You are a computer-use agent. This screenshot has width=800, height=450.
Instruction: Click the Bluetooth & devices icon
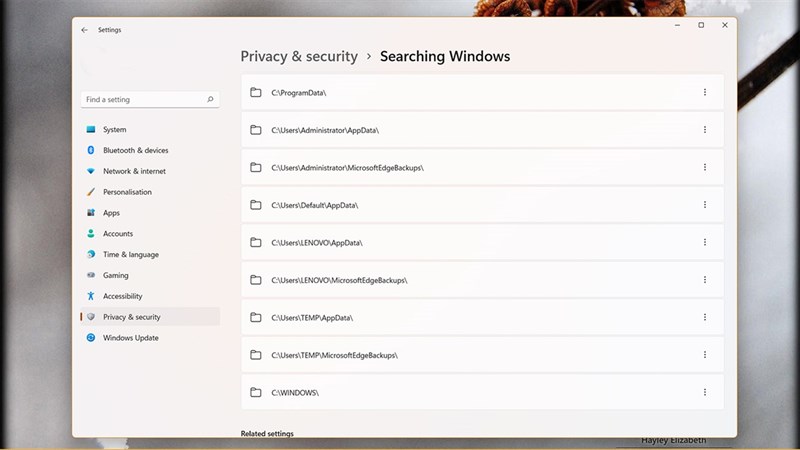point(91,150)
